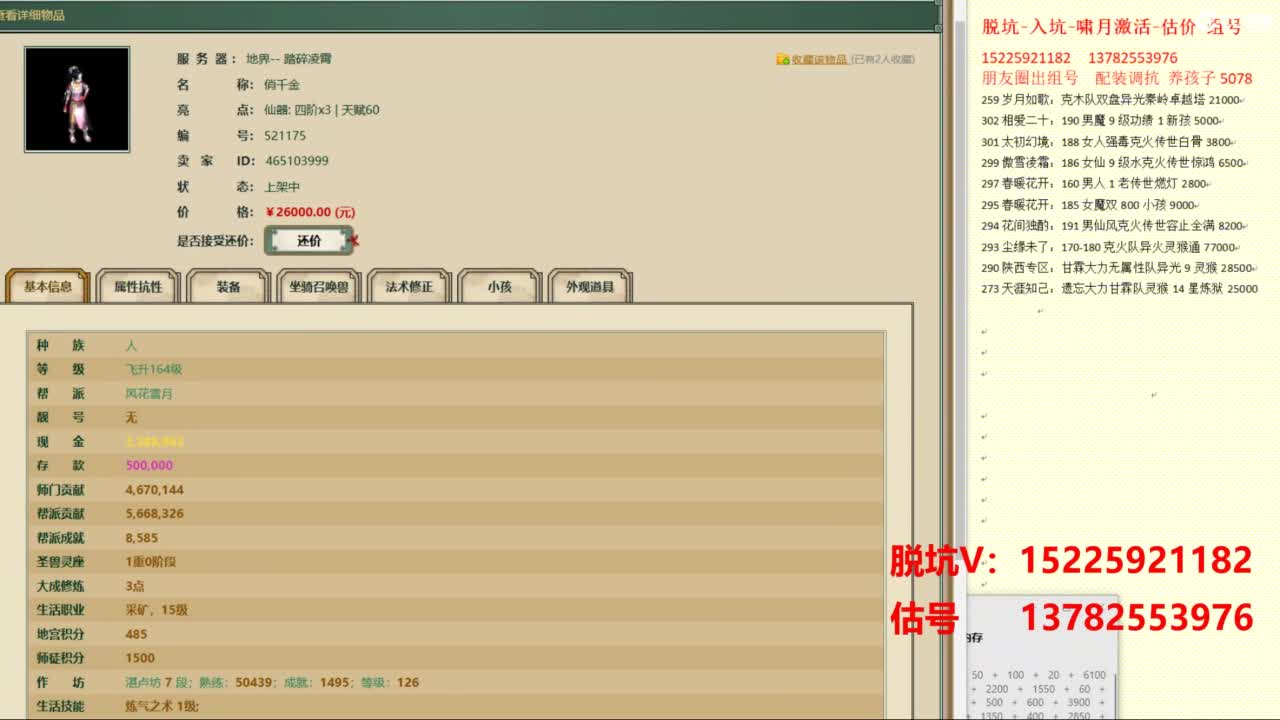Switch to the 属性抗性 tab
This screenshot has width=1280, height=720.
138,287
